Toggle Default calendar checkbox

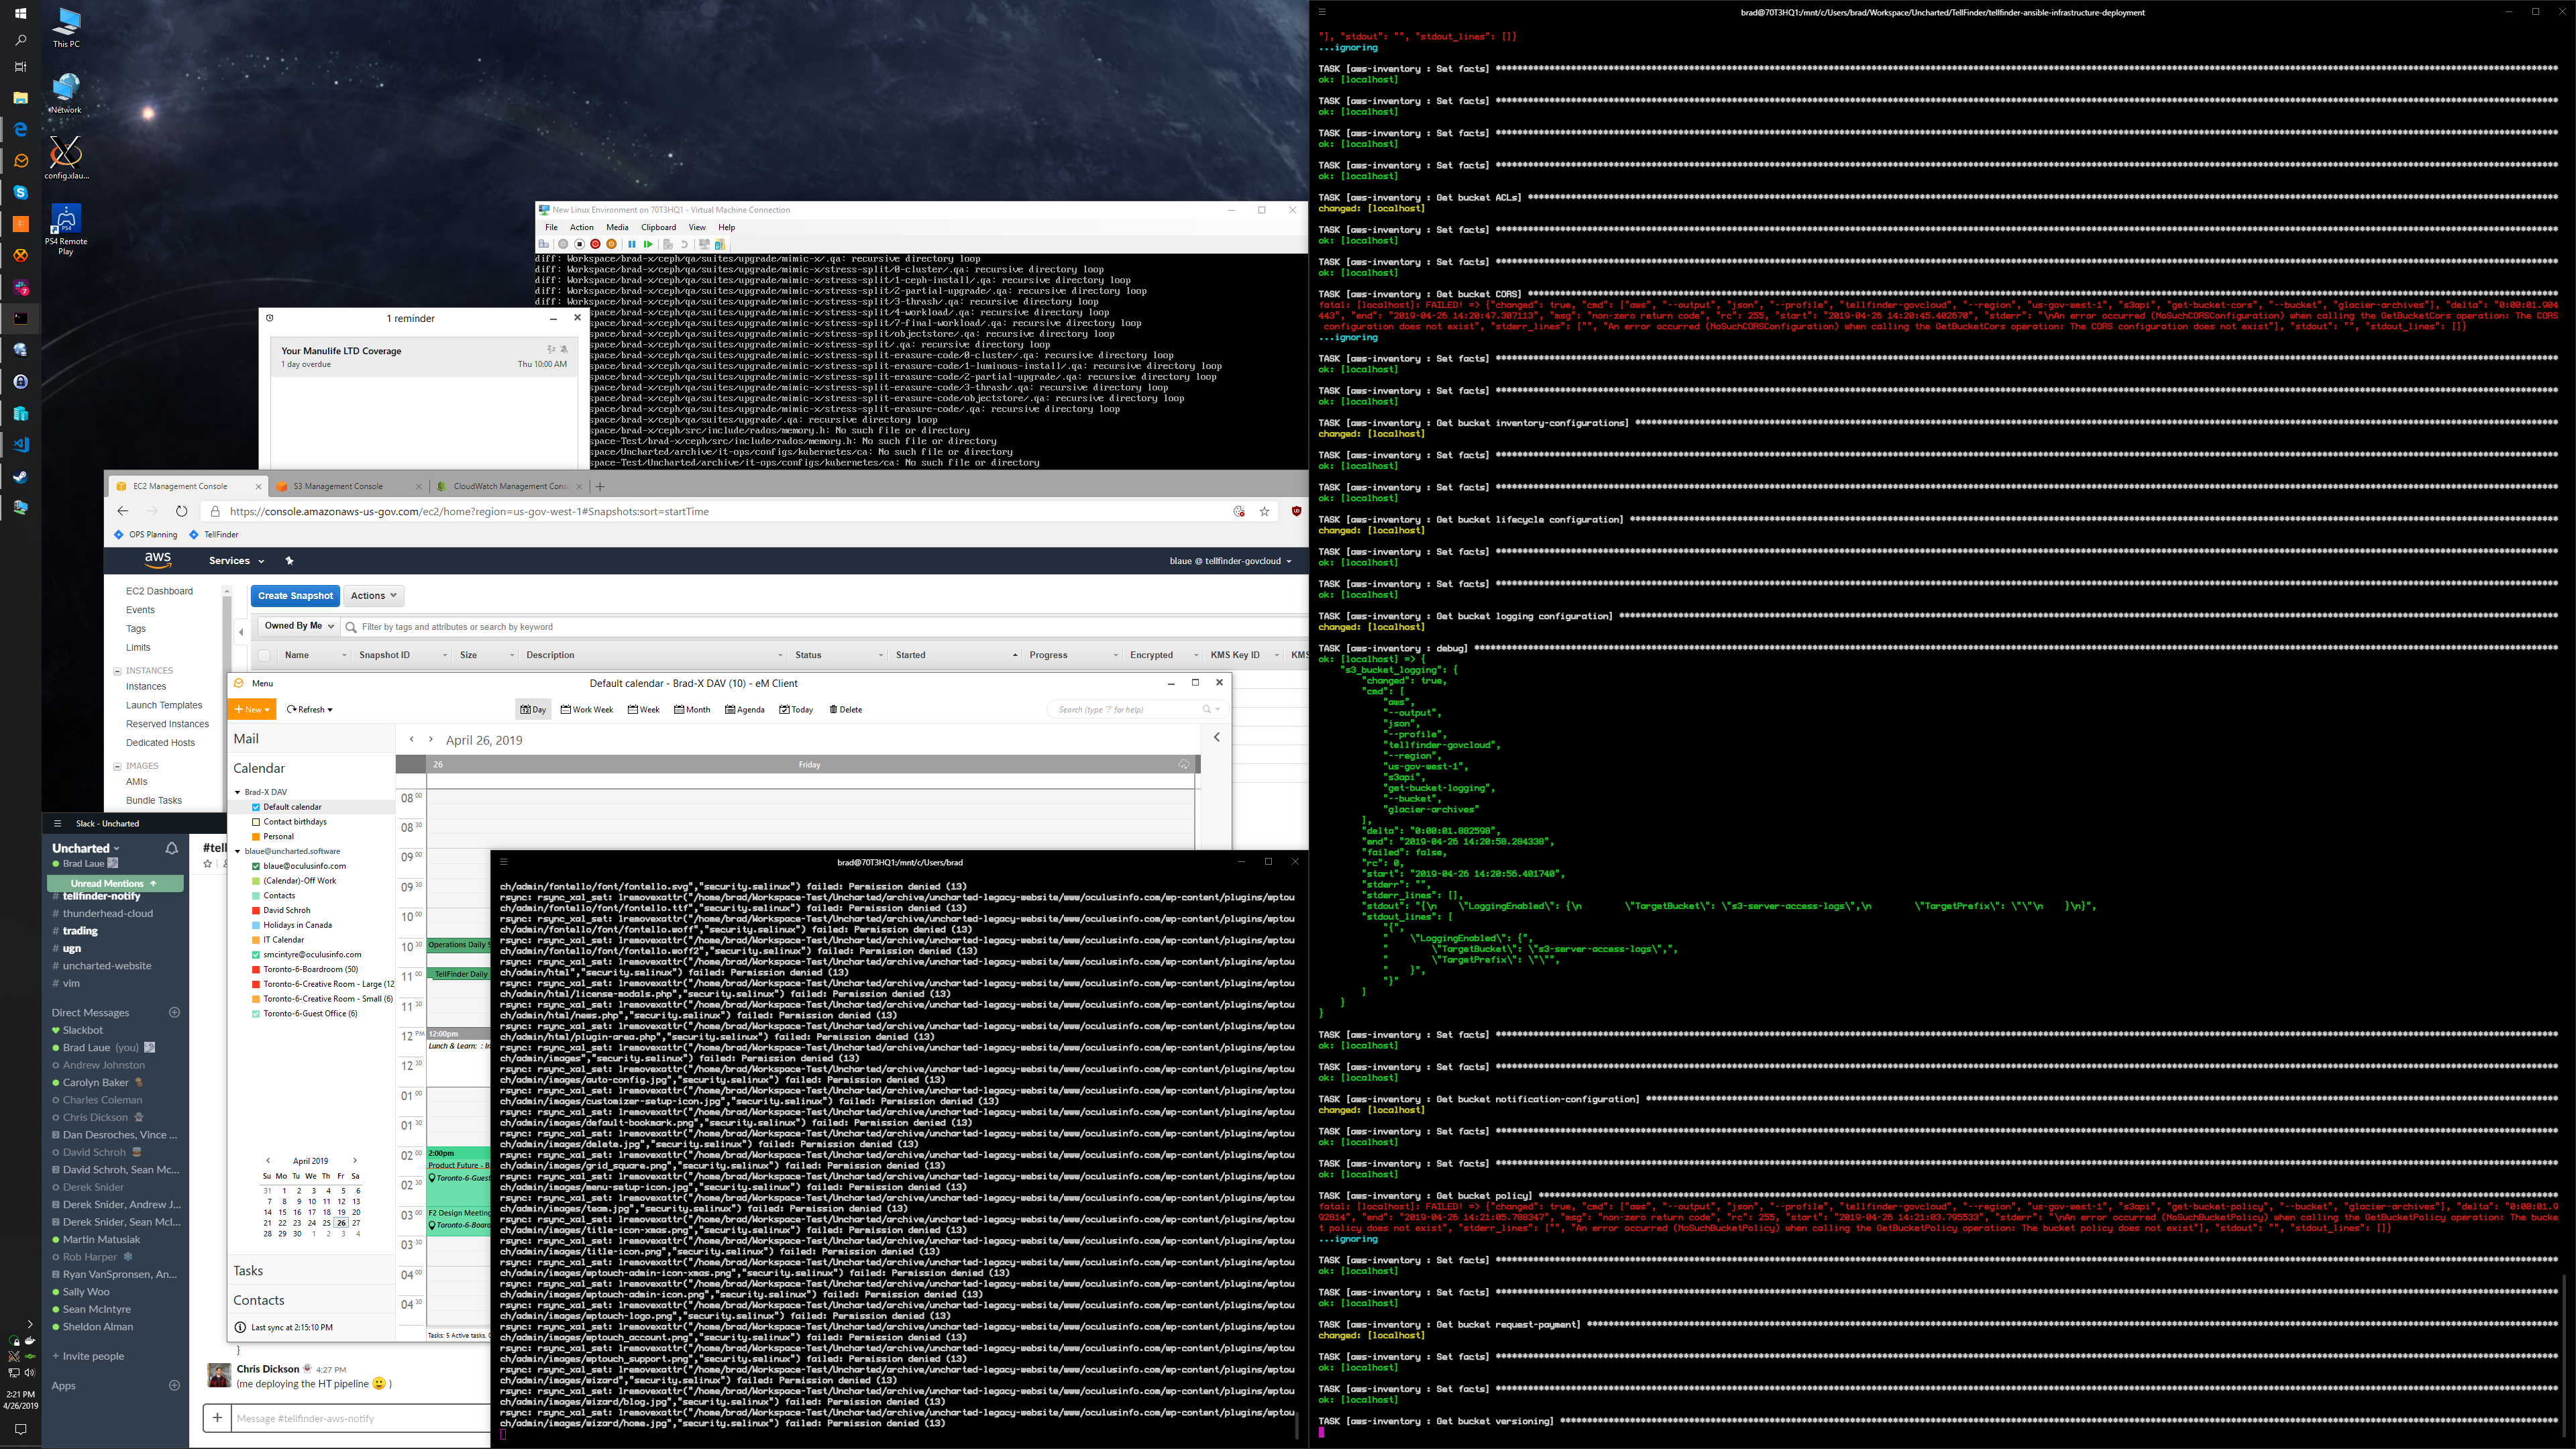pos(256,807)
